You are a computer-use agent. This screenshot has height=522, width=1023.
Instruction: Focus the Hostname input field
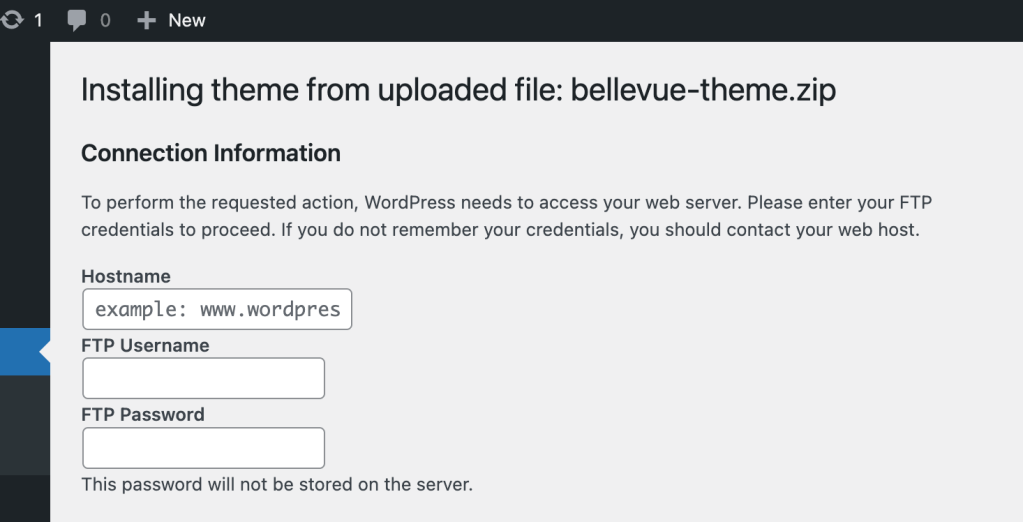[x=217, y=309]
